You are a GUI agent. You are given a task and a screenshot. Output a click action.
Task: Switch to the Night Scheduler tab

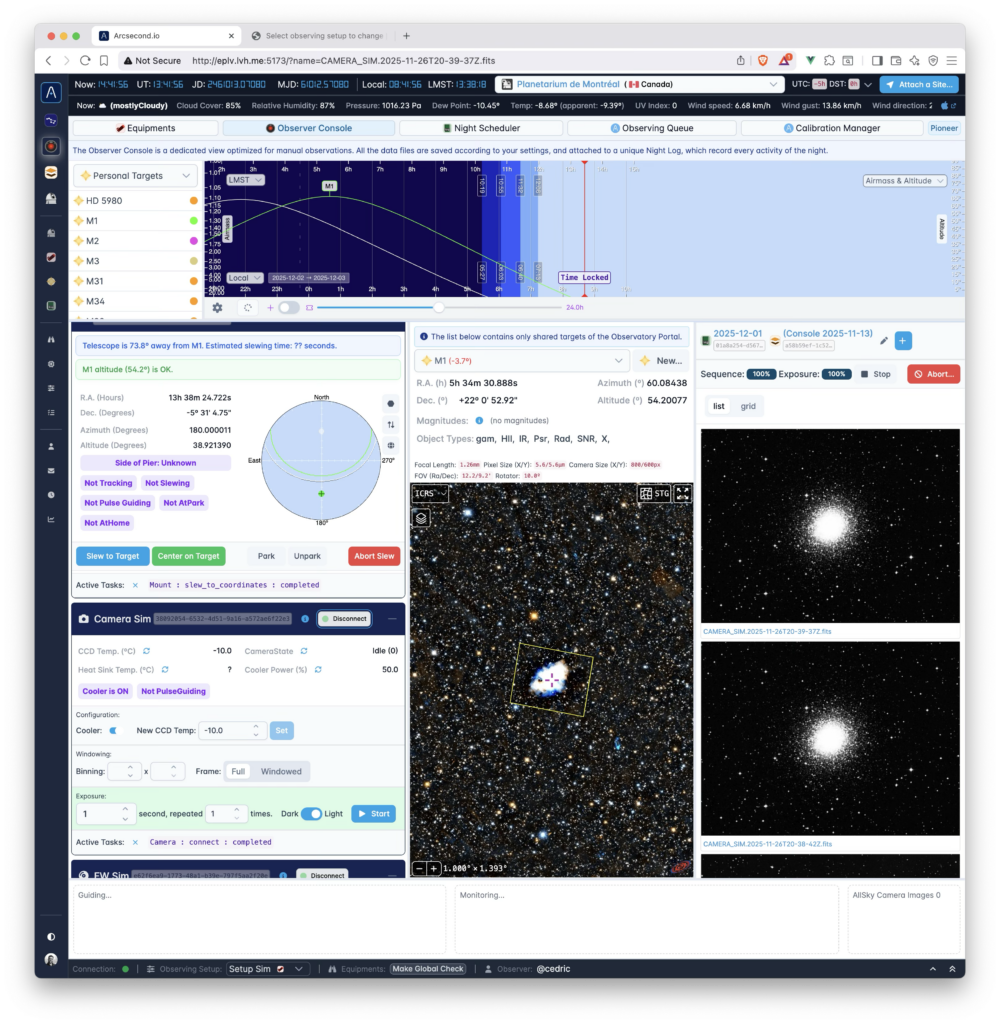(480, 128)
